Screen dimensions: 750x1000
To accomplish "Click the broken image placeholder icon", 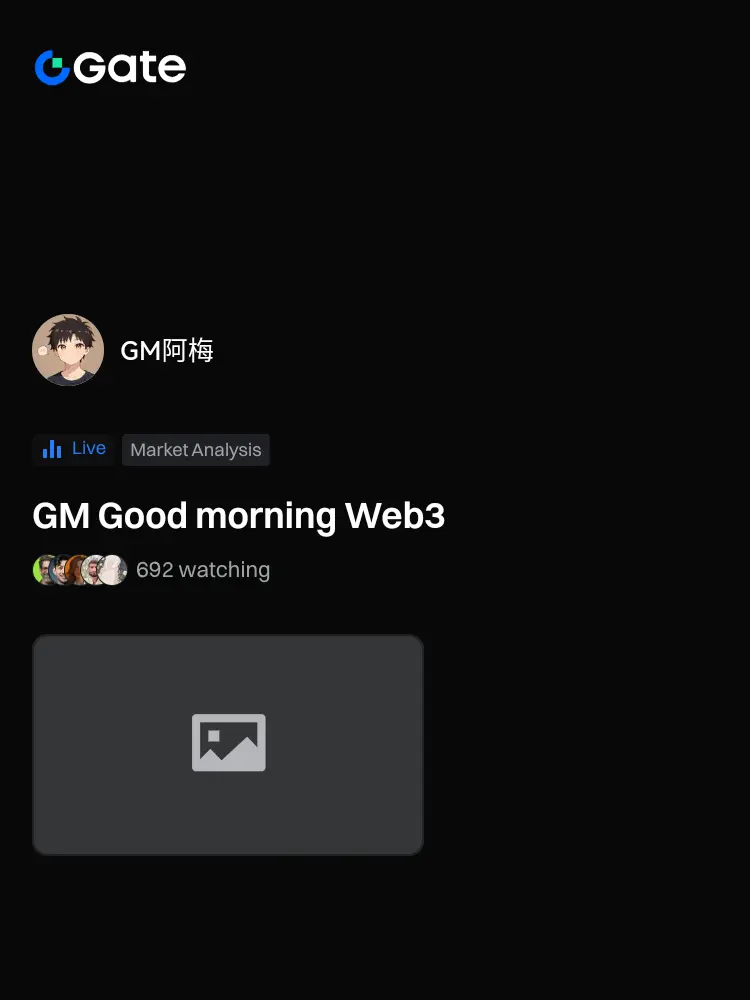I will pos(228,742).
